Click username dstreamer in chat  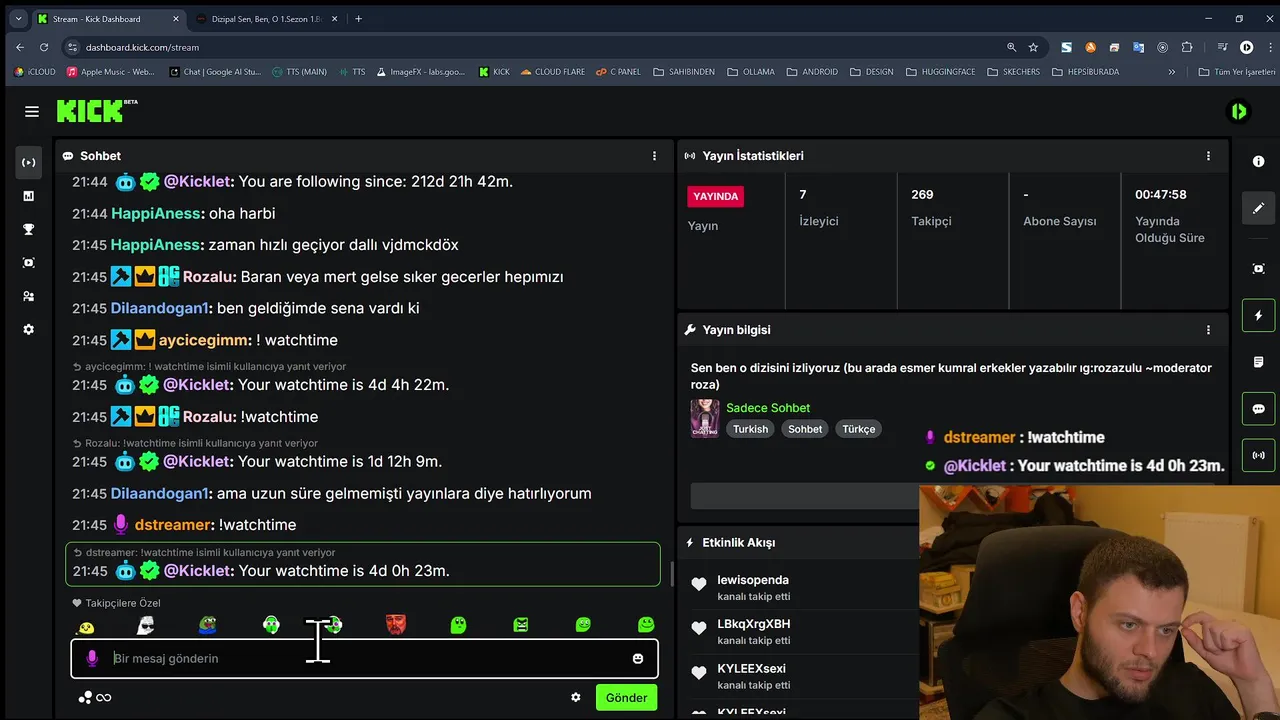[173, 525]
